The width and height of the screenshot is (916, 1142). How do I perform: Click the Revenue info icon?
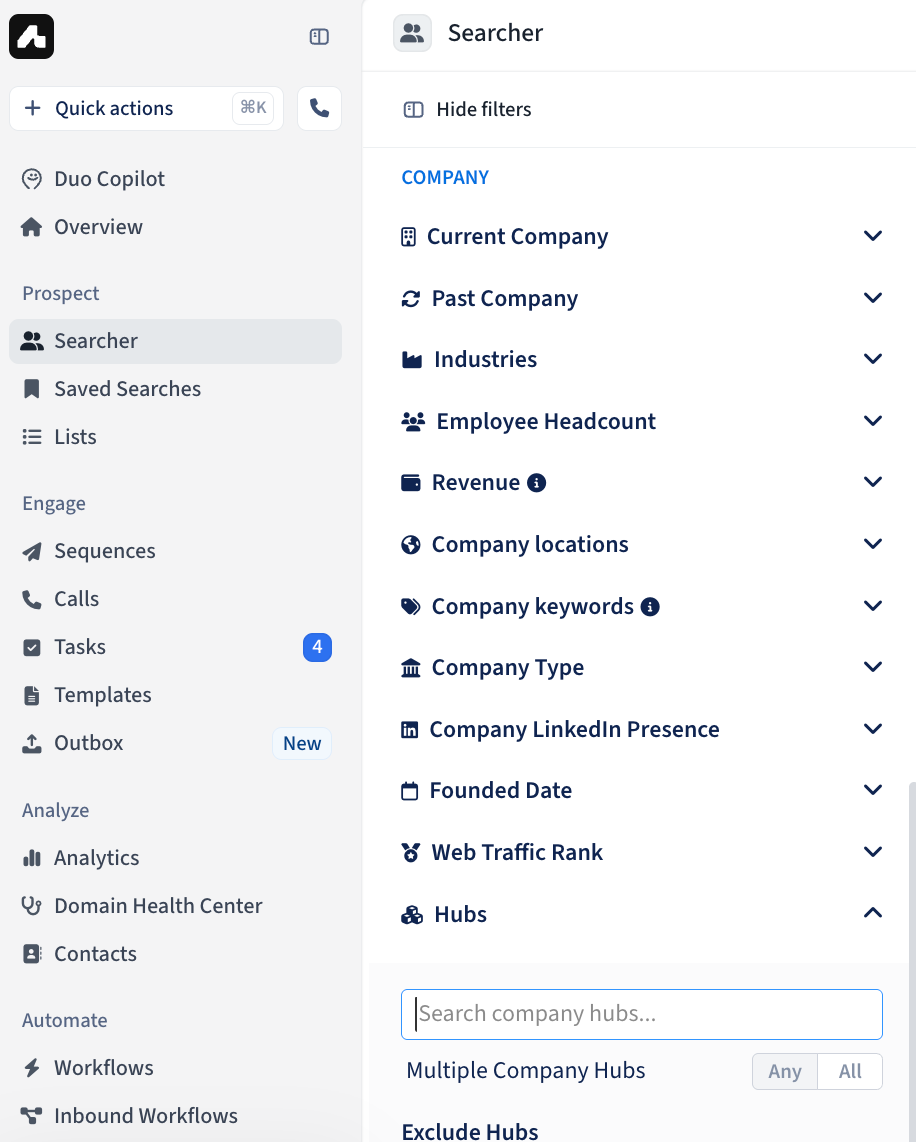(537, 483)
